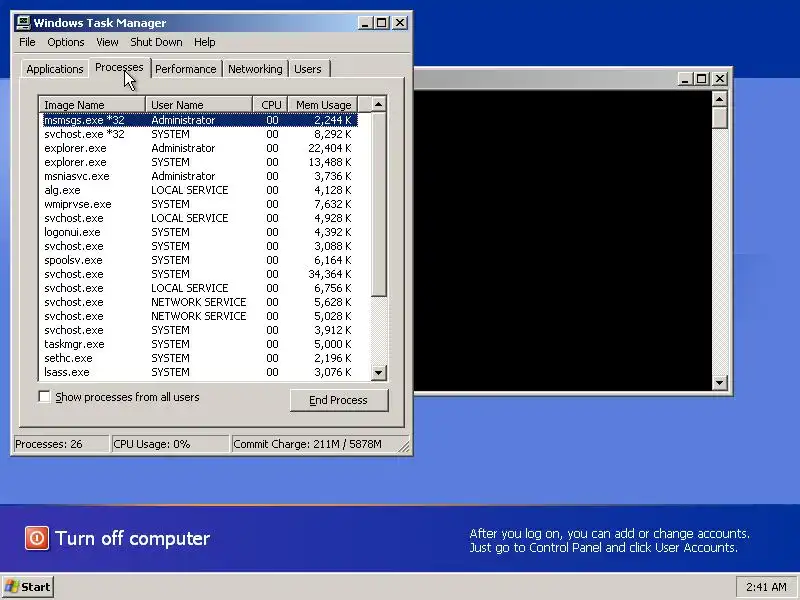Minimize the Windows Task Manager window
800x600 pixels.
(364, 23)
